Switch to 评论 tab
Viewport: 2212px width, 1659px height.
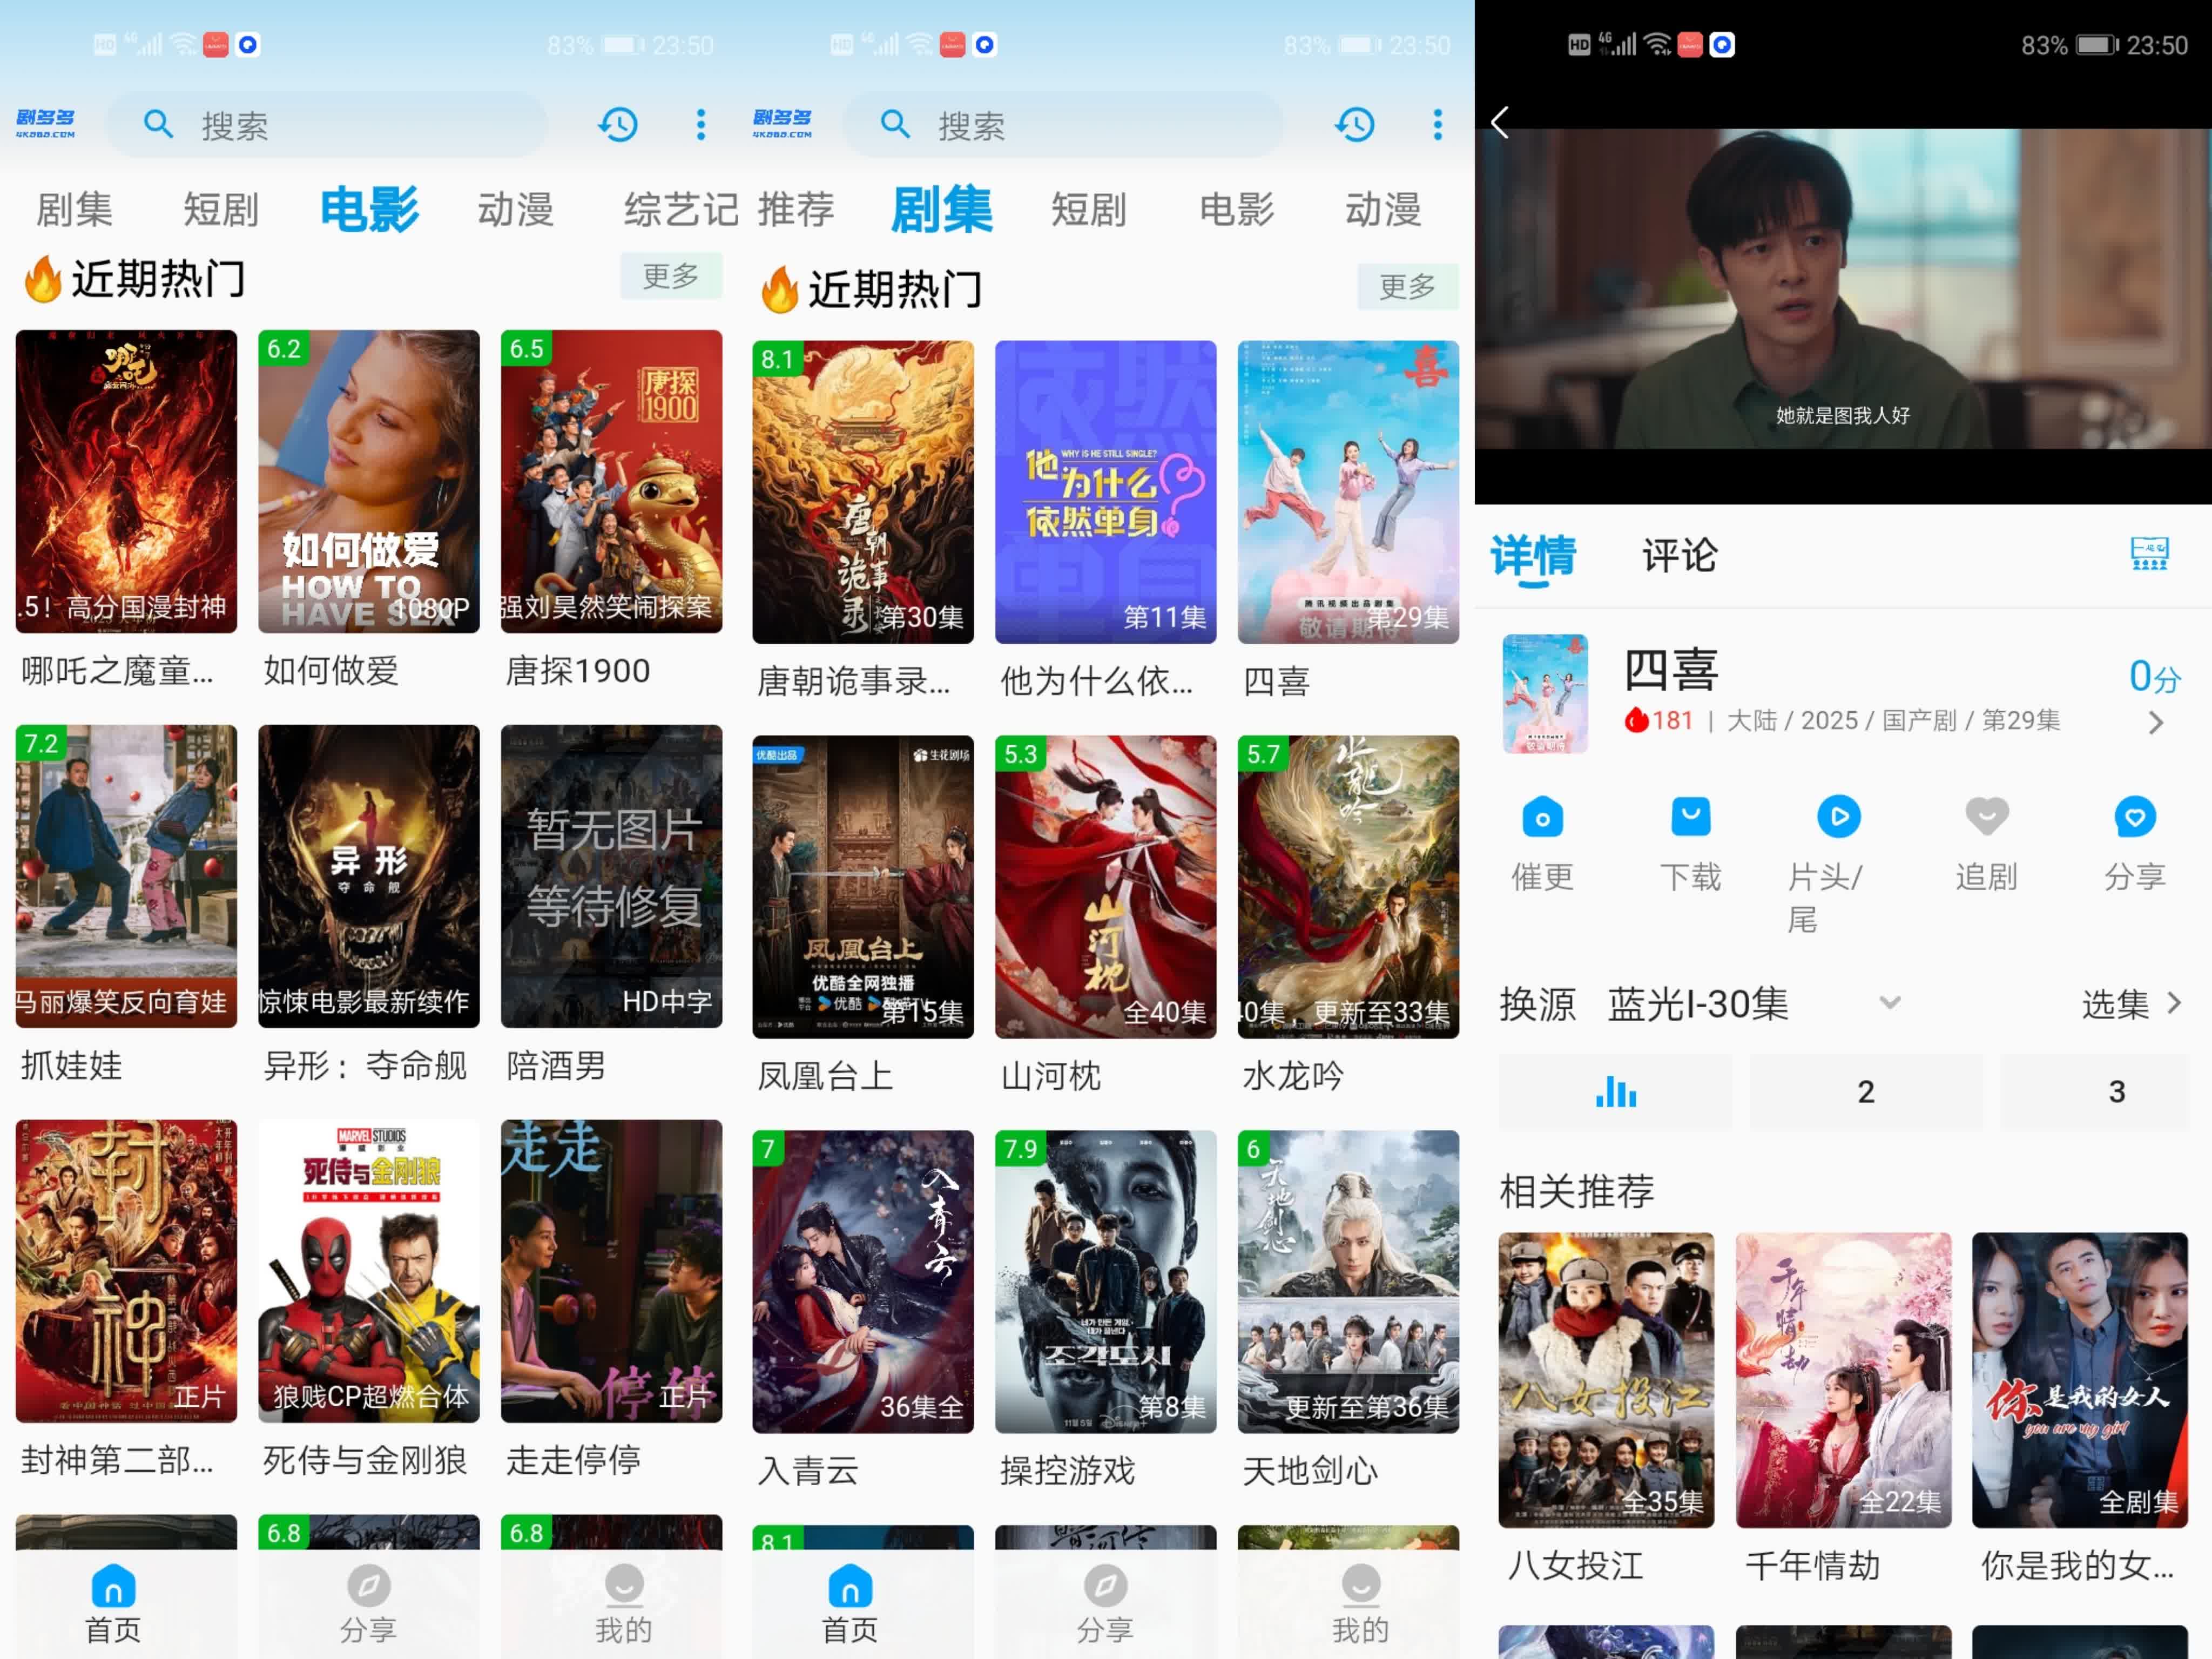[x=1679, y=555]
